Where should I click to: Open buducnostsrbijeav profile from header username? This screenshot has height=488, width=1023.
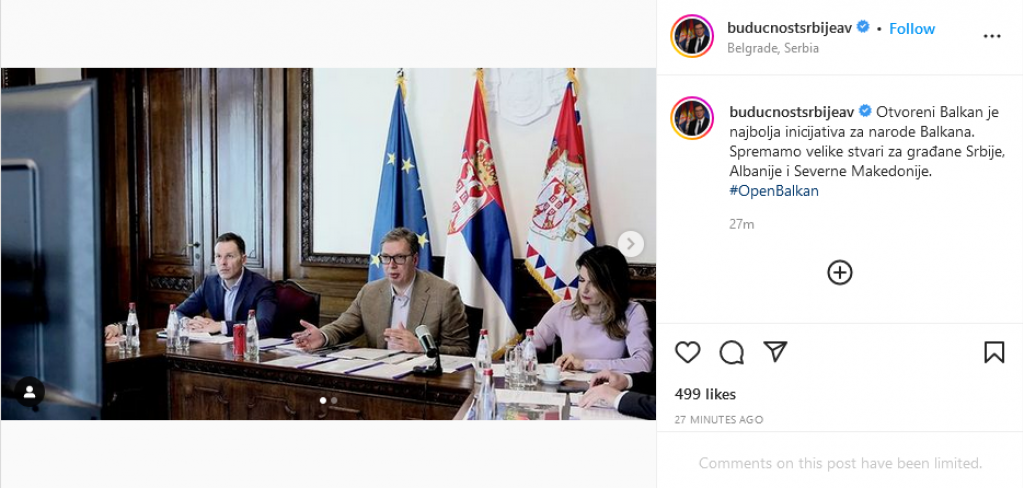789,28
